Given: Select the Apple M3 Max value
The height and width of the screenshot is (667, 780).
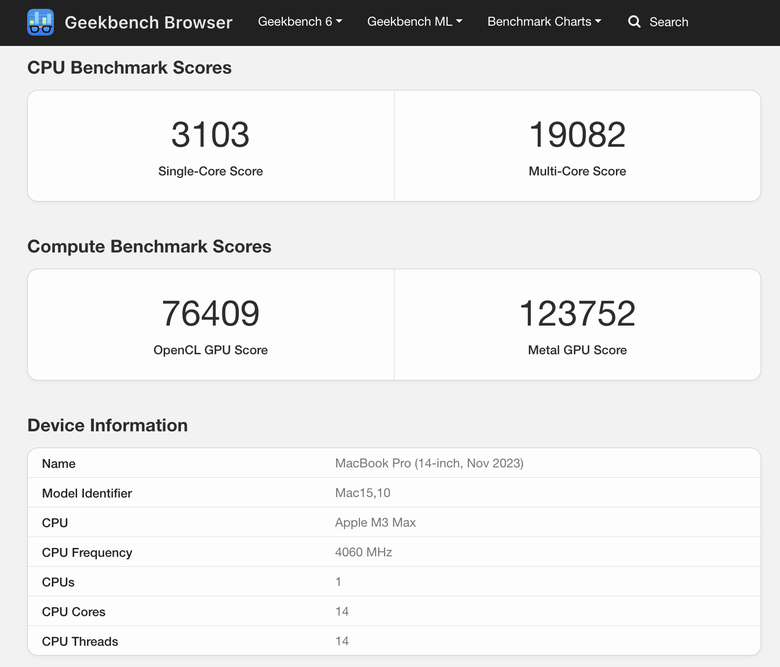Looking at the screenshot, I should pos(376,522).
